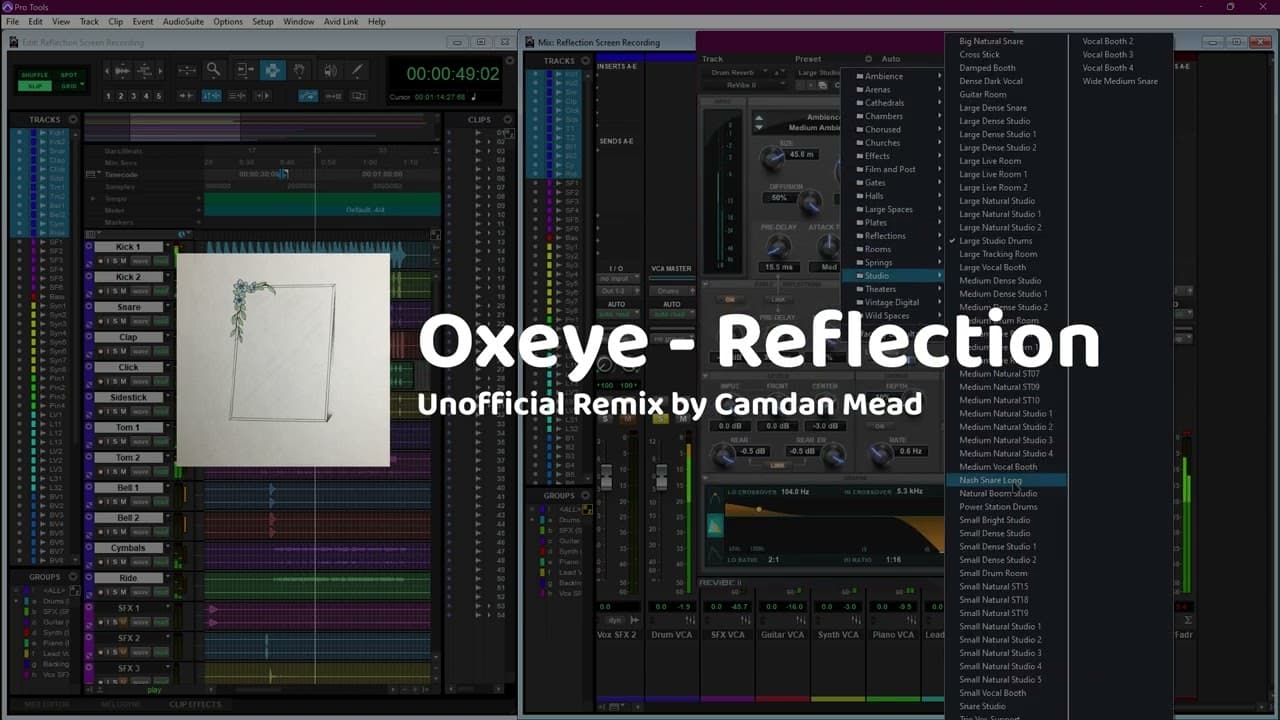
Task: Open the Cathedrals preset folder
Action: click(892, 103)
